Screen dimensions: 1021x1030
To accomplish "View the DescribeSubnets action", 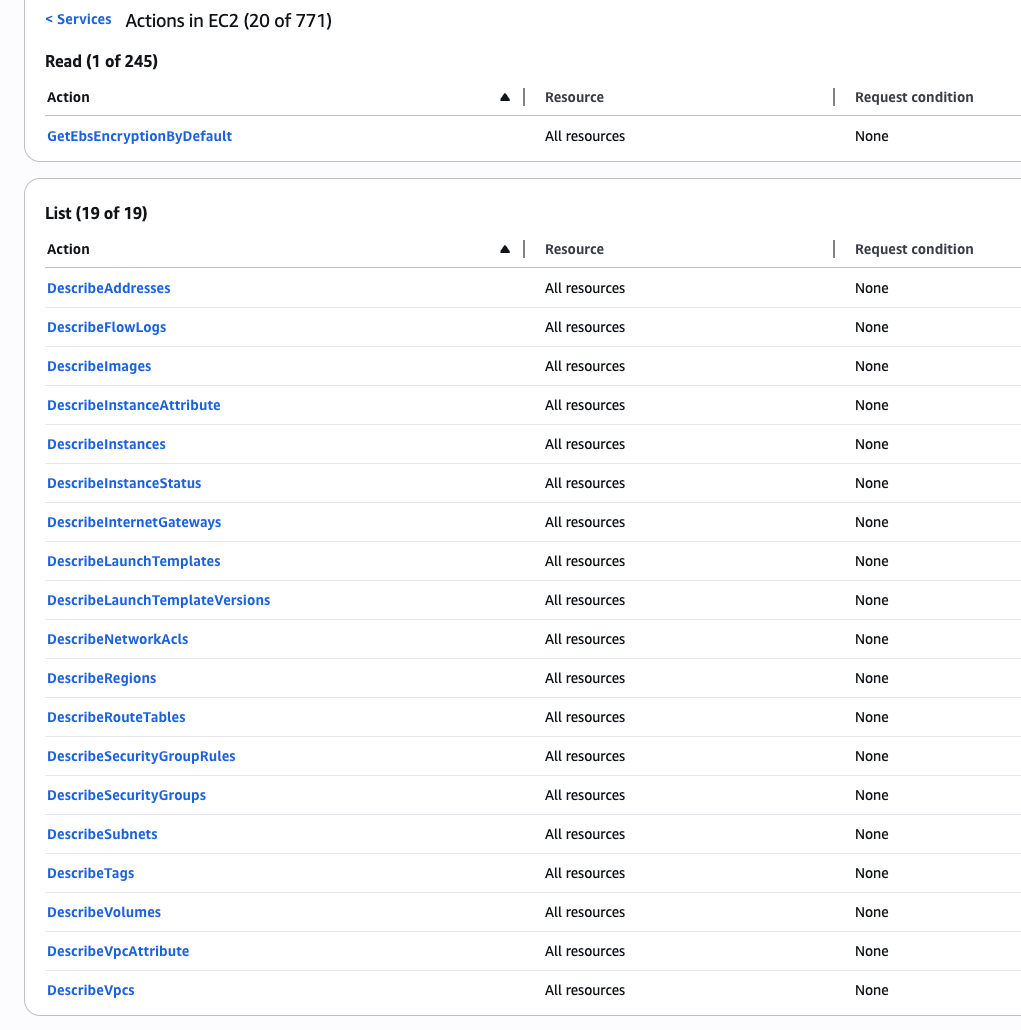I will [x=102, y=833].
